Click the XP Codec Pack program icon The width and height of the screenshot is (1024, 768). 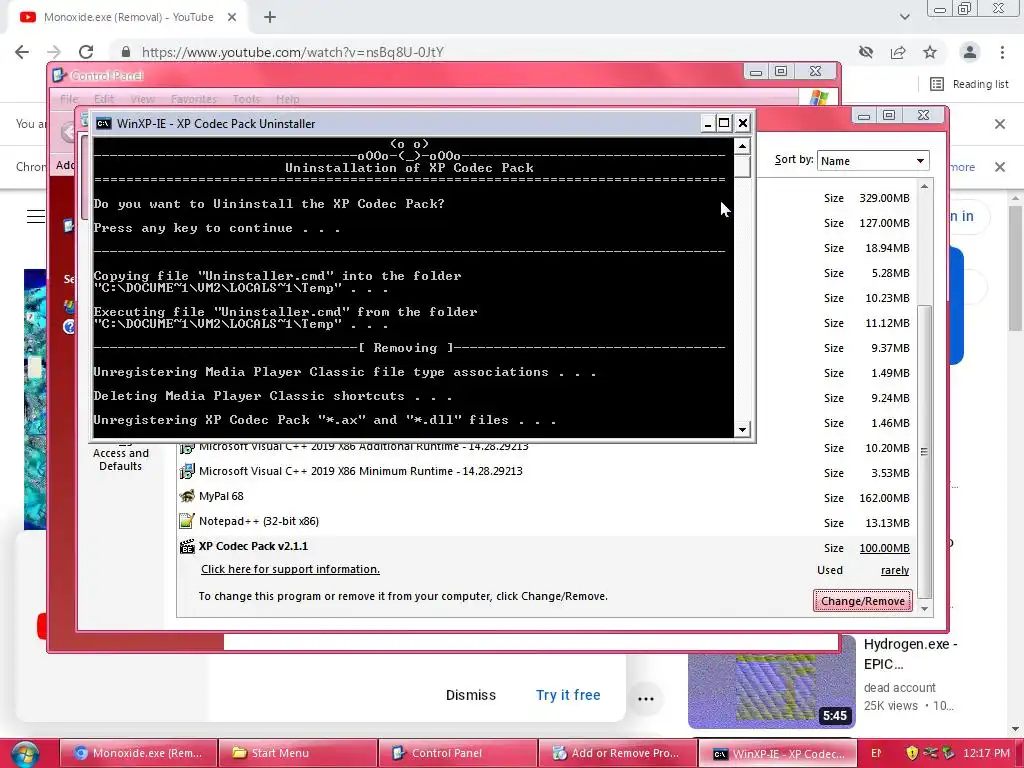pyautogui.click(x=187, y=547)
